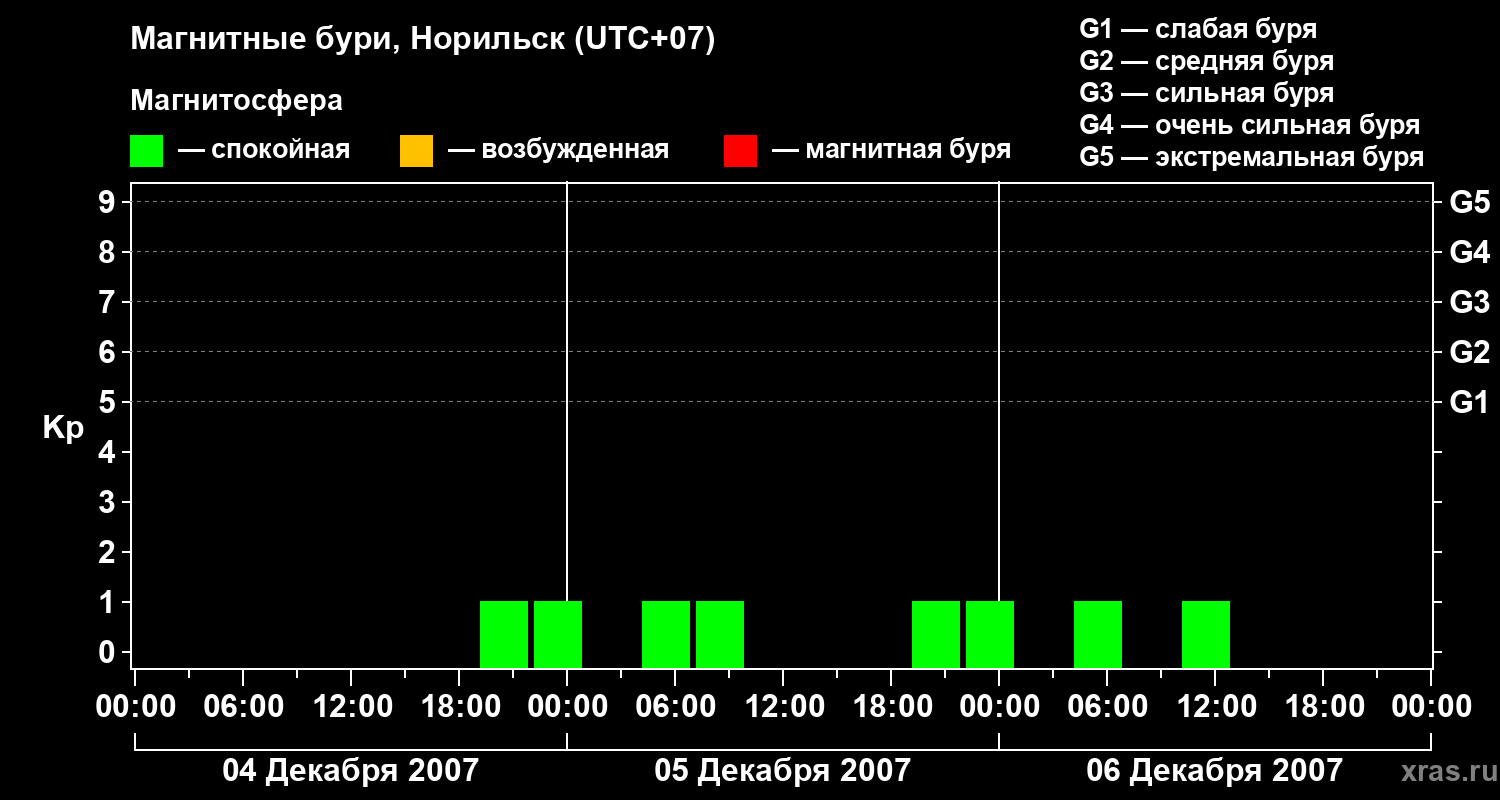Click the green bar starting 04:00 on 05 December
This screenshot has height=800, width=1500.
click(666, 634)
